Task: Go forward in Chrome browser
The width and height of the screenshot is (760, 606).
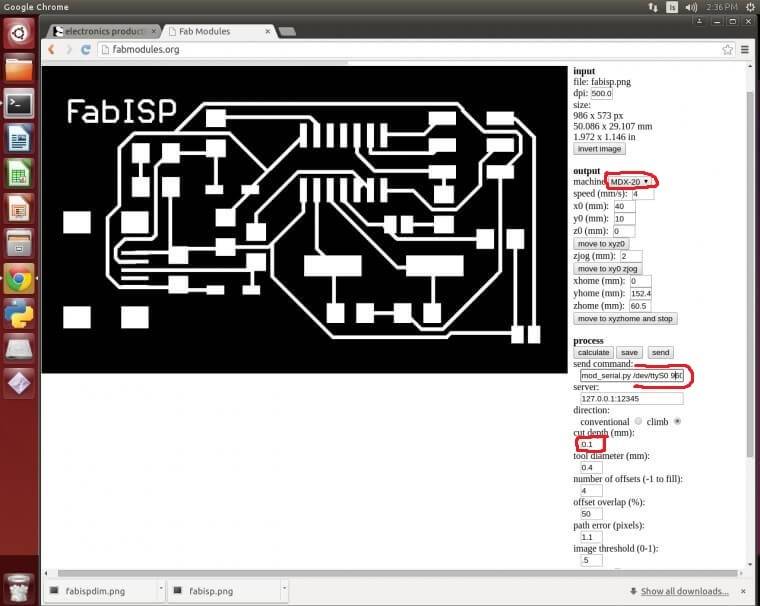Action: click(68, 49)
